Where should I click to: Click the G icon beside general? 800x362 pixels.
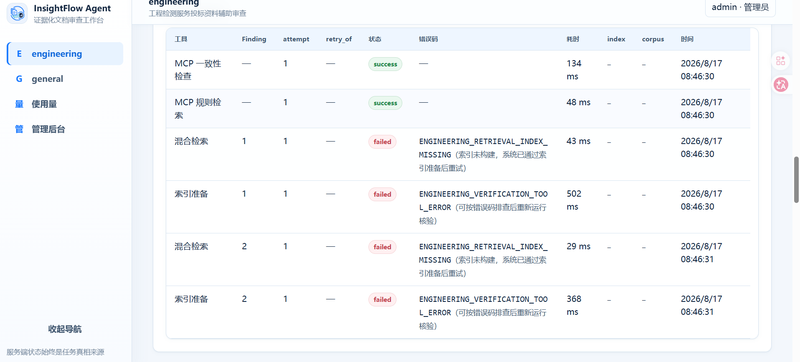(x=19, y=79)
